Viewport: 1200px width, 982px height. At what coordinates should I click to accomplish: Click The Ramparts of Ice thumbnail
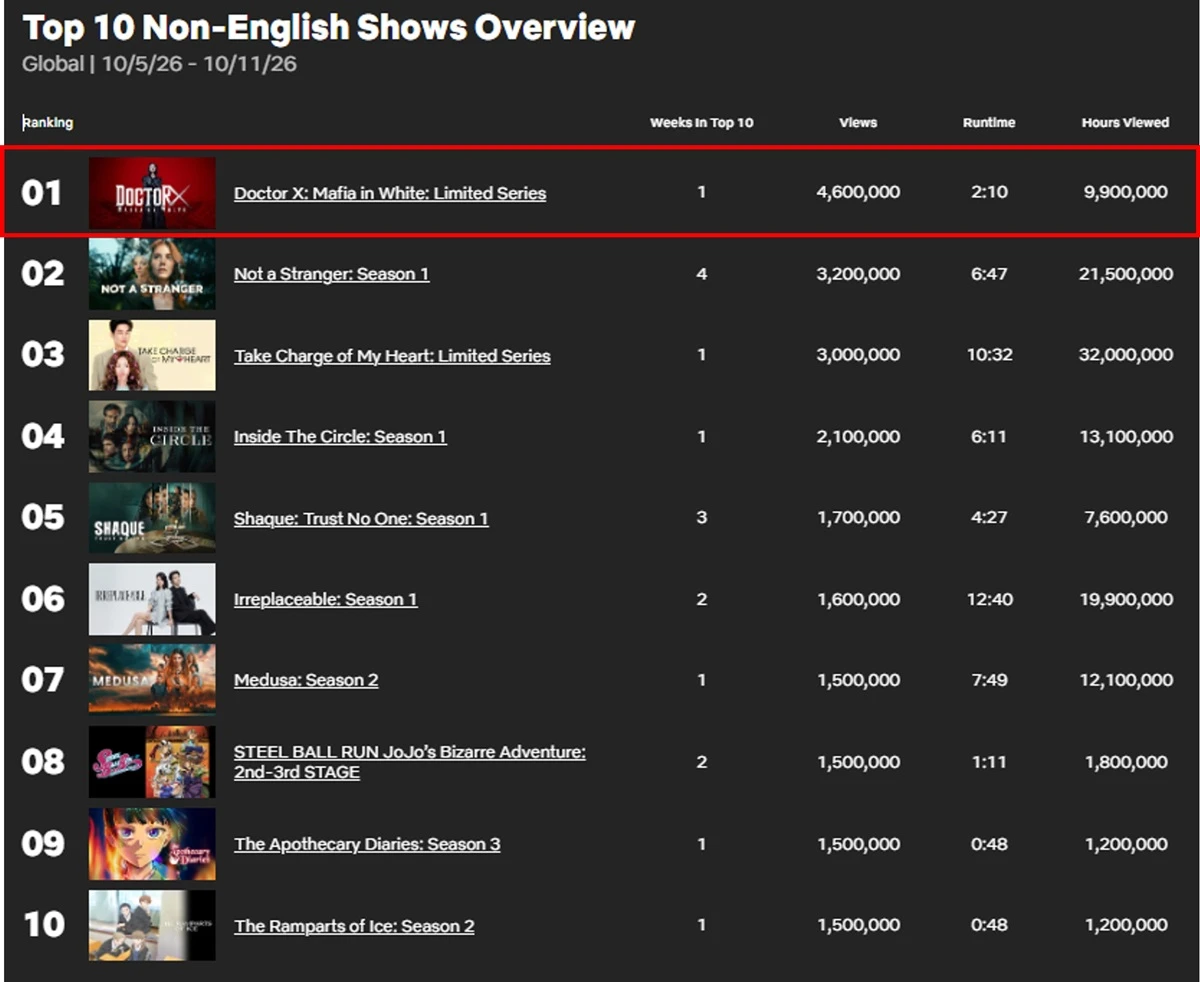[152, 925]
